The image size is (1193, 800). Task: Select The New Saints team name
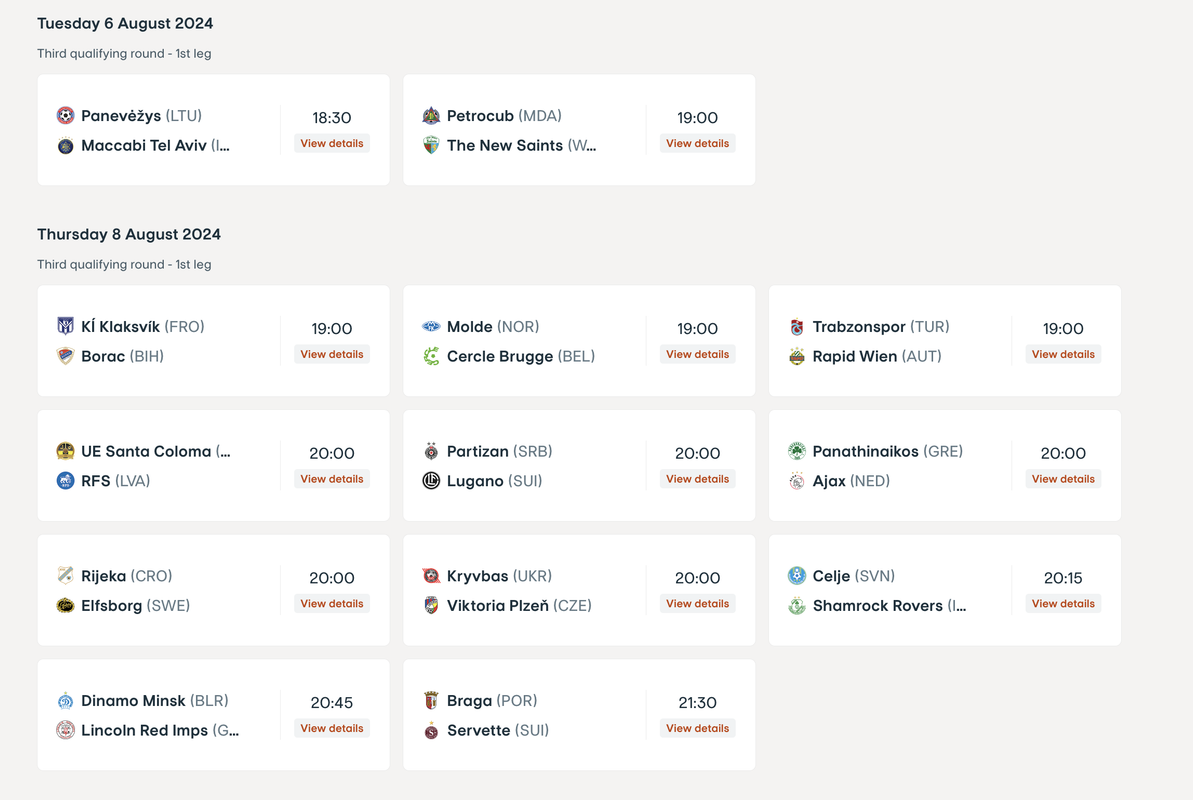click(505, 146)
